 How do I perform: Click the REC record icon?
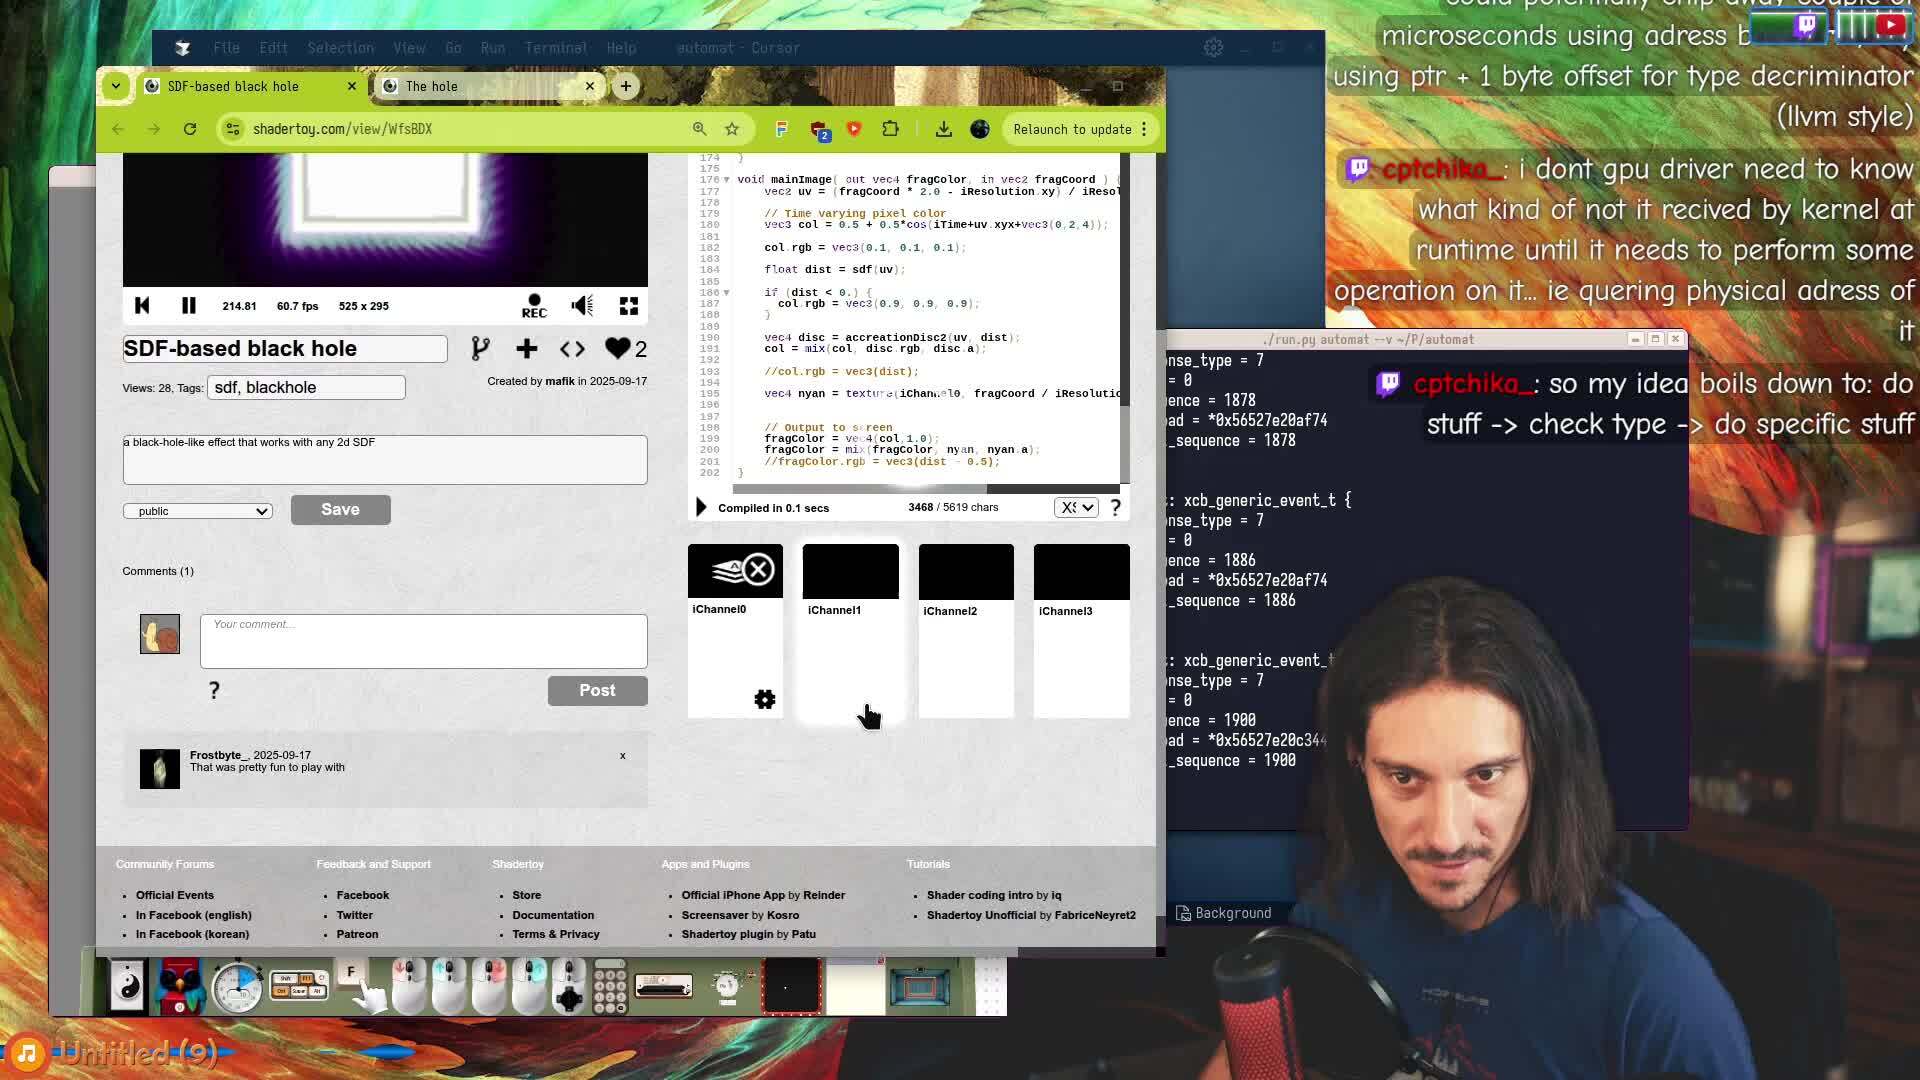(x=534, y=306)
